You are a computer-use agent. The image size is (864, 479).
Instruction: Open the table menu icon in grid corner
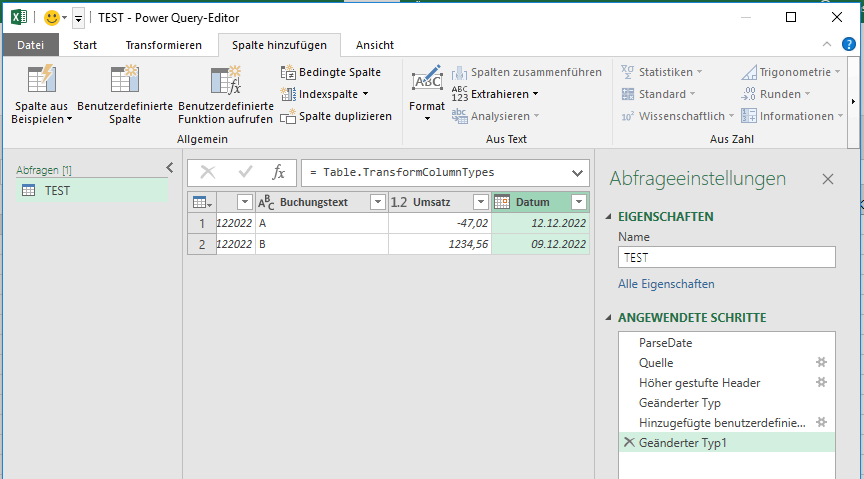point(202,202)
